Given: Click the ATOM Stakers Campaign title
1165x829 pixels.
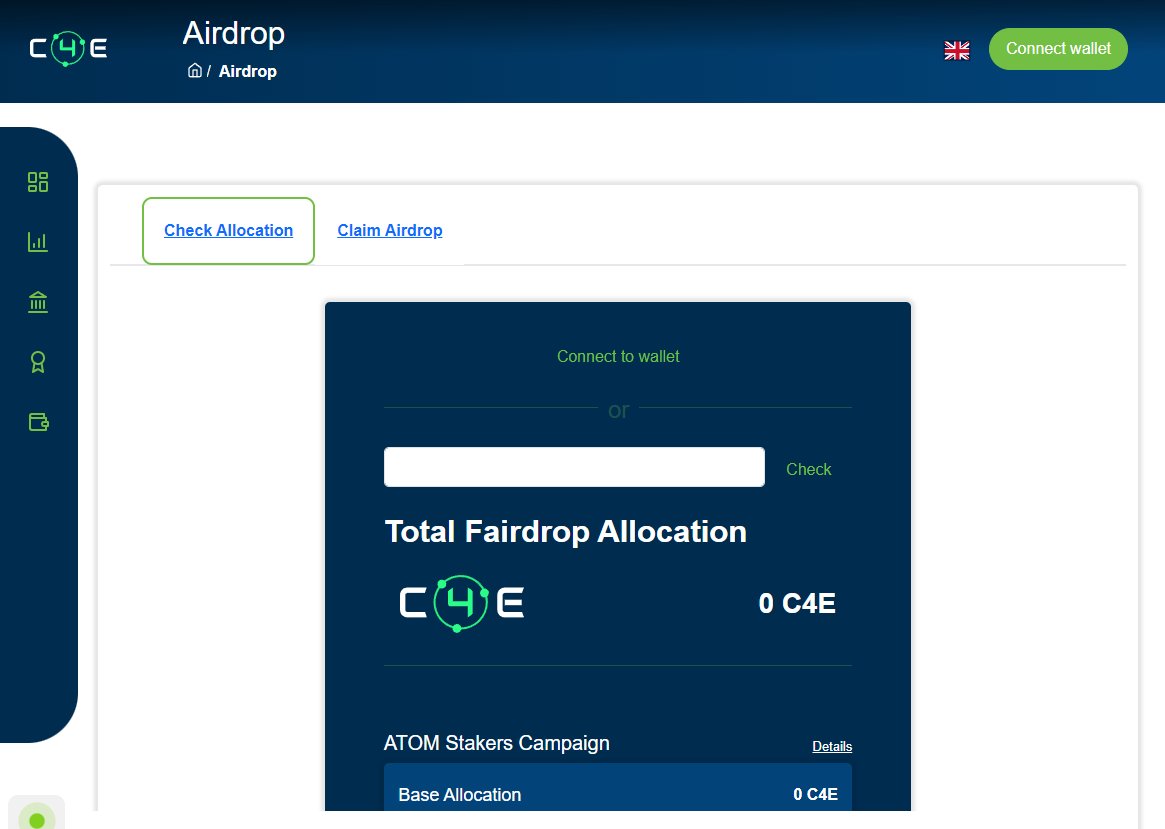Looking at the screenshot, I should tap(496, 744).
